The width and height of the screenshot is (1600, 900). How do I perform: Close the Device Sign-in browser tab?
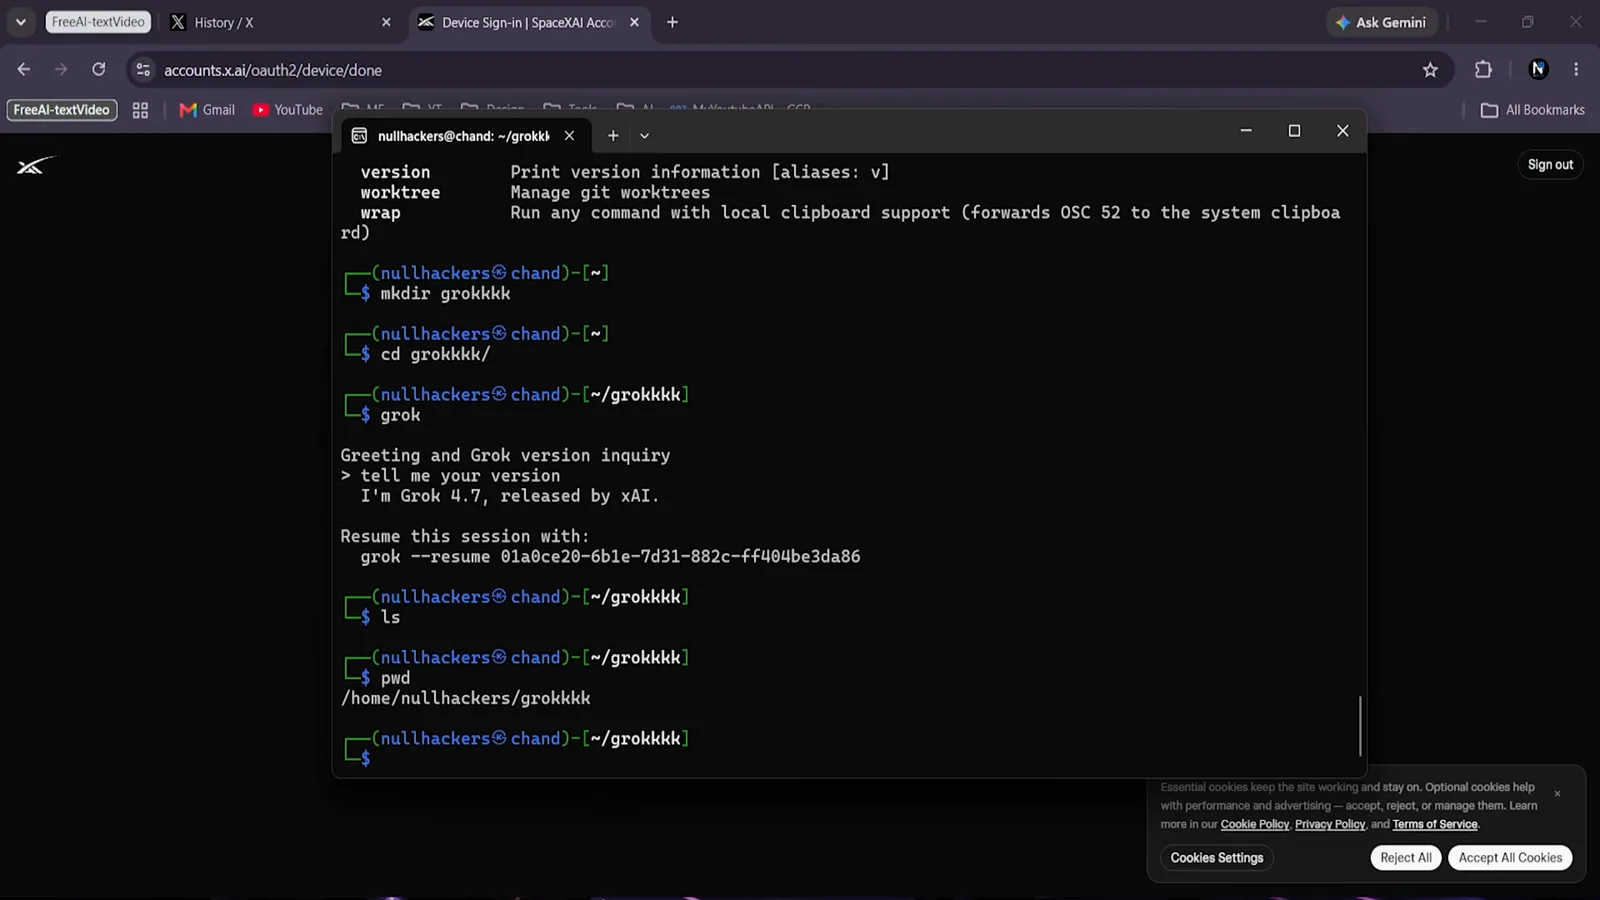pyautogui.click(x=634, y=22)
